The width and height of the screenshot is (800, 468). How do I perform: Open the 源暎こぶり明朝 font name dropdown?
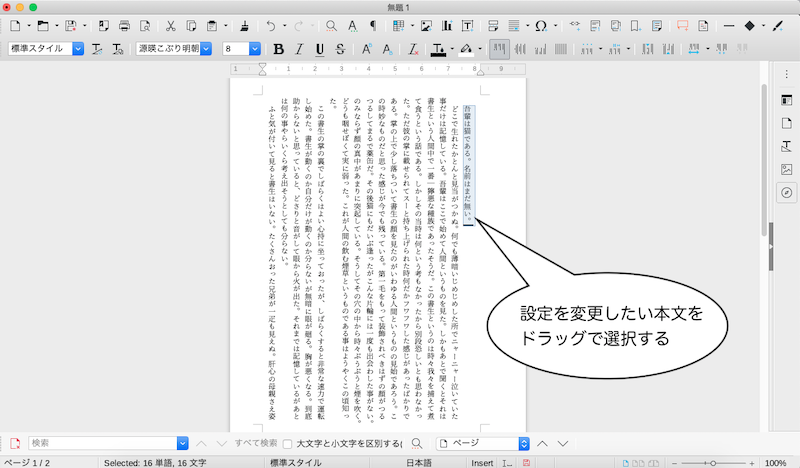click(206, 48)
